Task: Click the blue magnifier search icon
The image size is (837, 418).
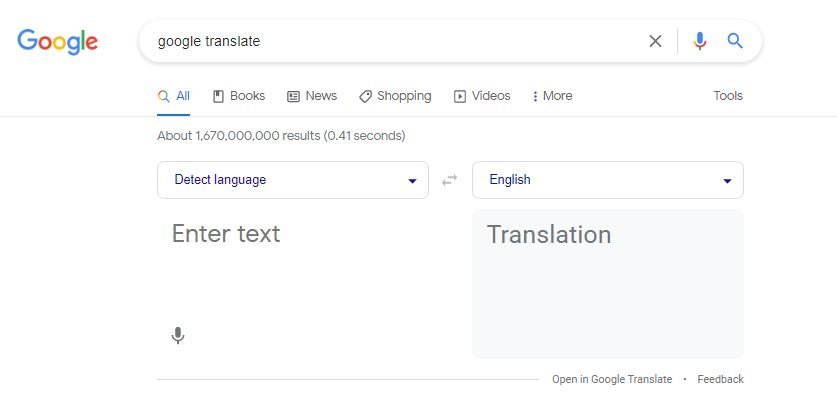Action: point(735,41)
